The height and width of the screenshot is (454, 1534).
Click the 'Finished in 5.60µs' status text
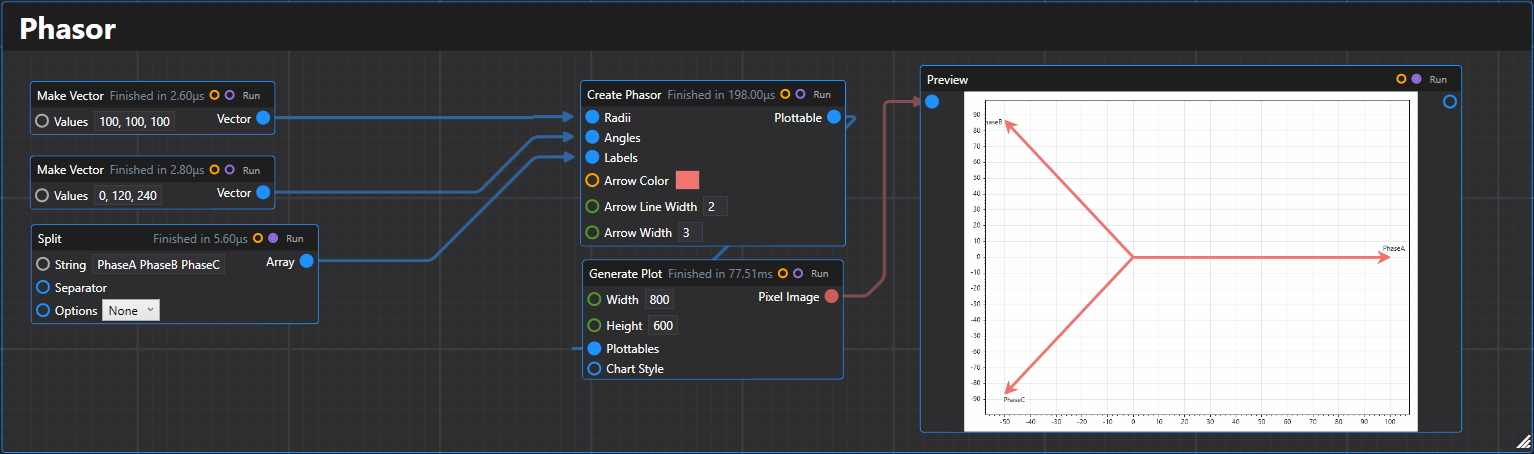(201, 239)
